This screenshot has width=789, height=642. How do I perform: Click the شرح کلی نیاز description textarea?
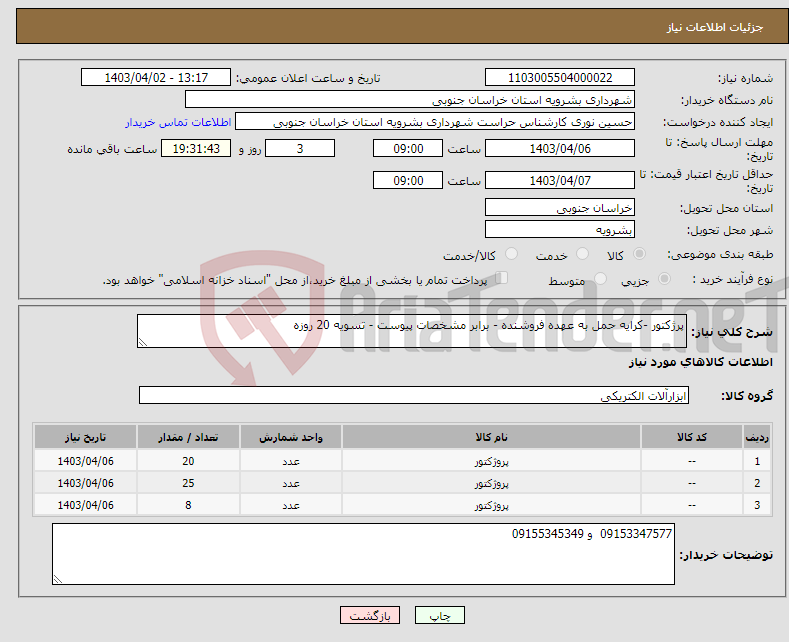412,331
